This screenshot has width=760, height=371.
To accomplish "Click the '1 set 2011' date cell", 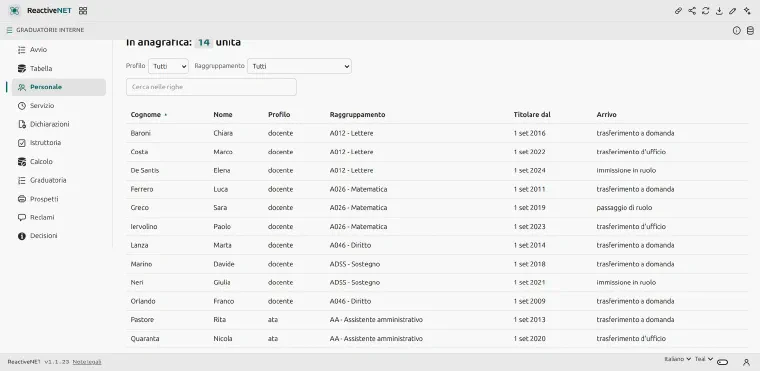I will [529, 189].
